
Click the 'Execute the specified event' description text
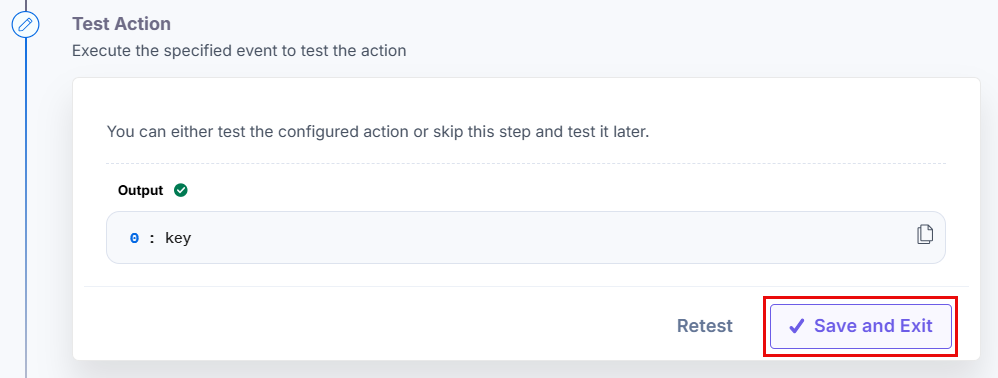click(239, 51)
